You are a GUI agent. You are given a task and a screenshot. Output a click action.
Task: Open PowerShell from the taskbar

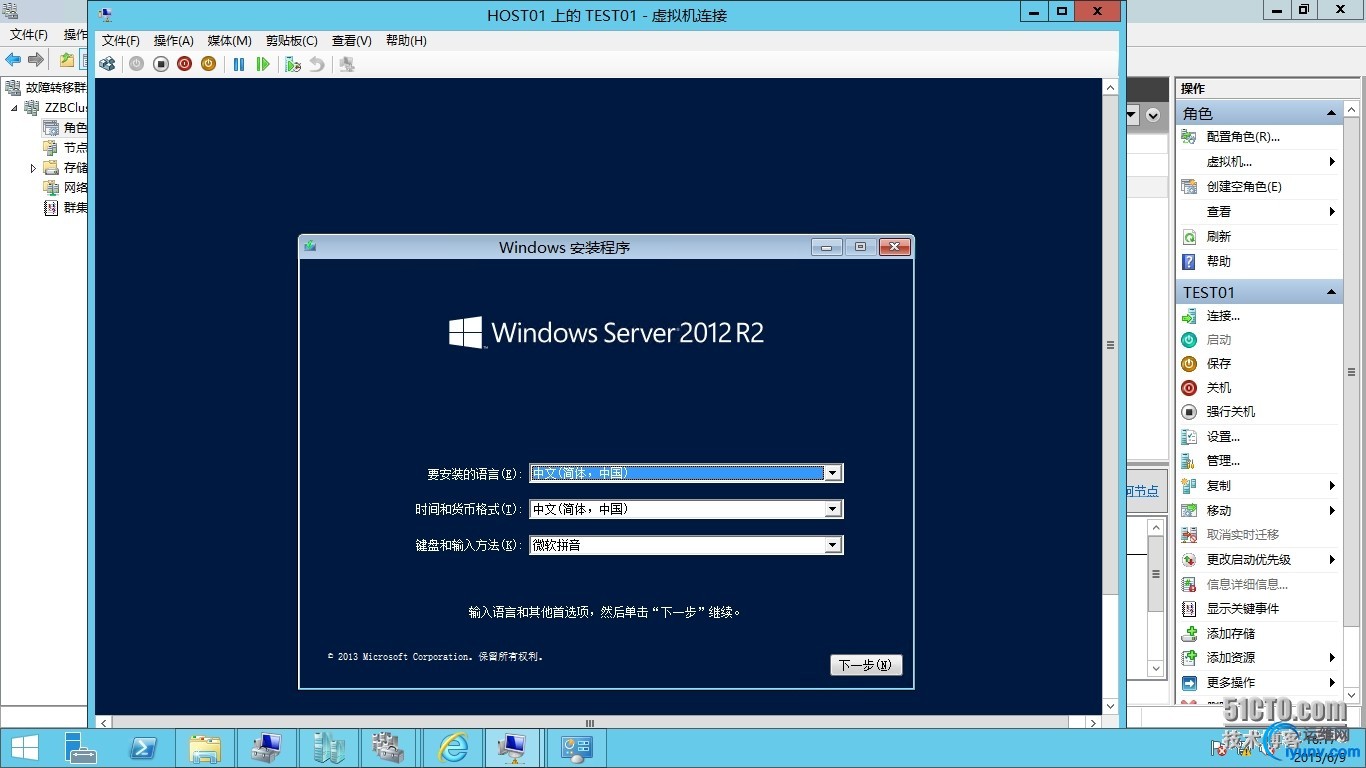point(142,748)
